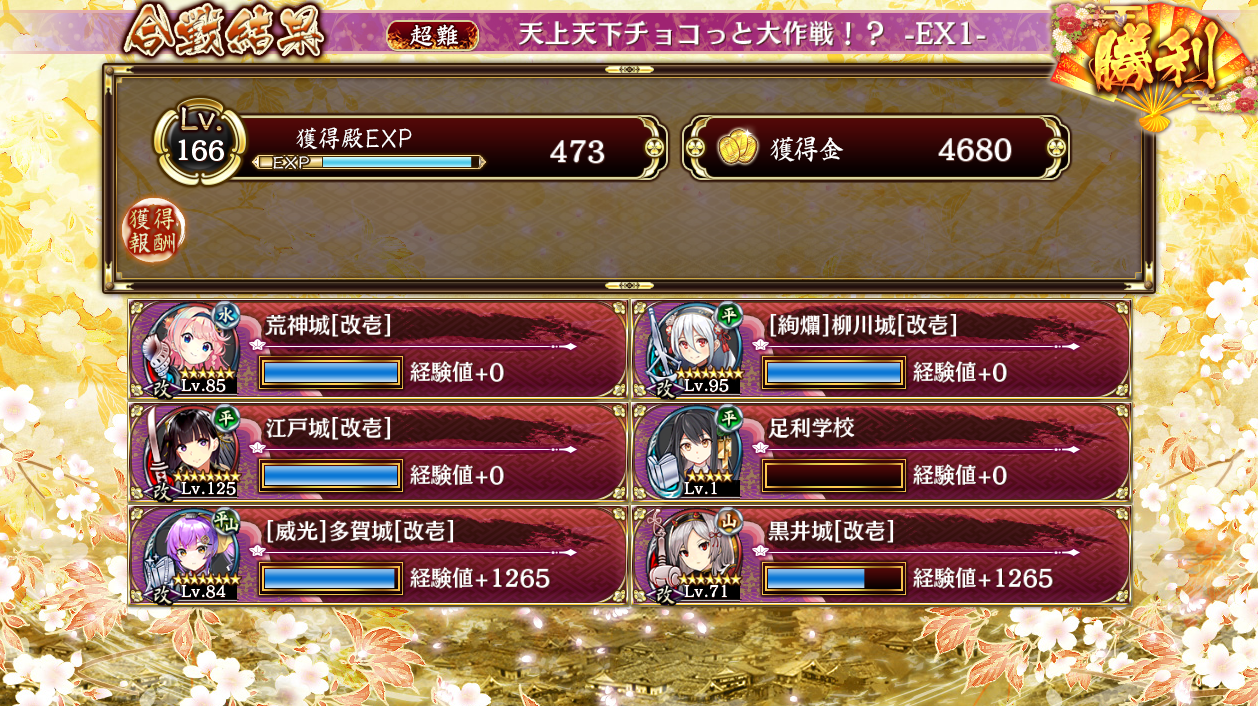1258x706 pixels.
Task: Click the 超難 difficulty label
Action: (x=433, y=35)
